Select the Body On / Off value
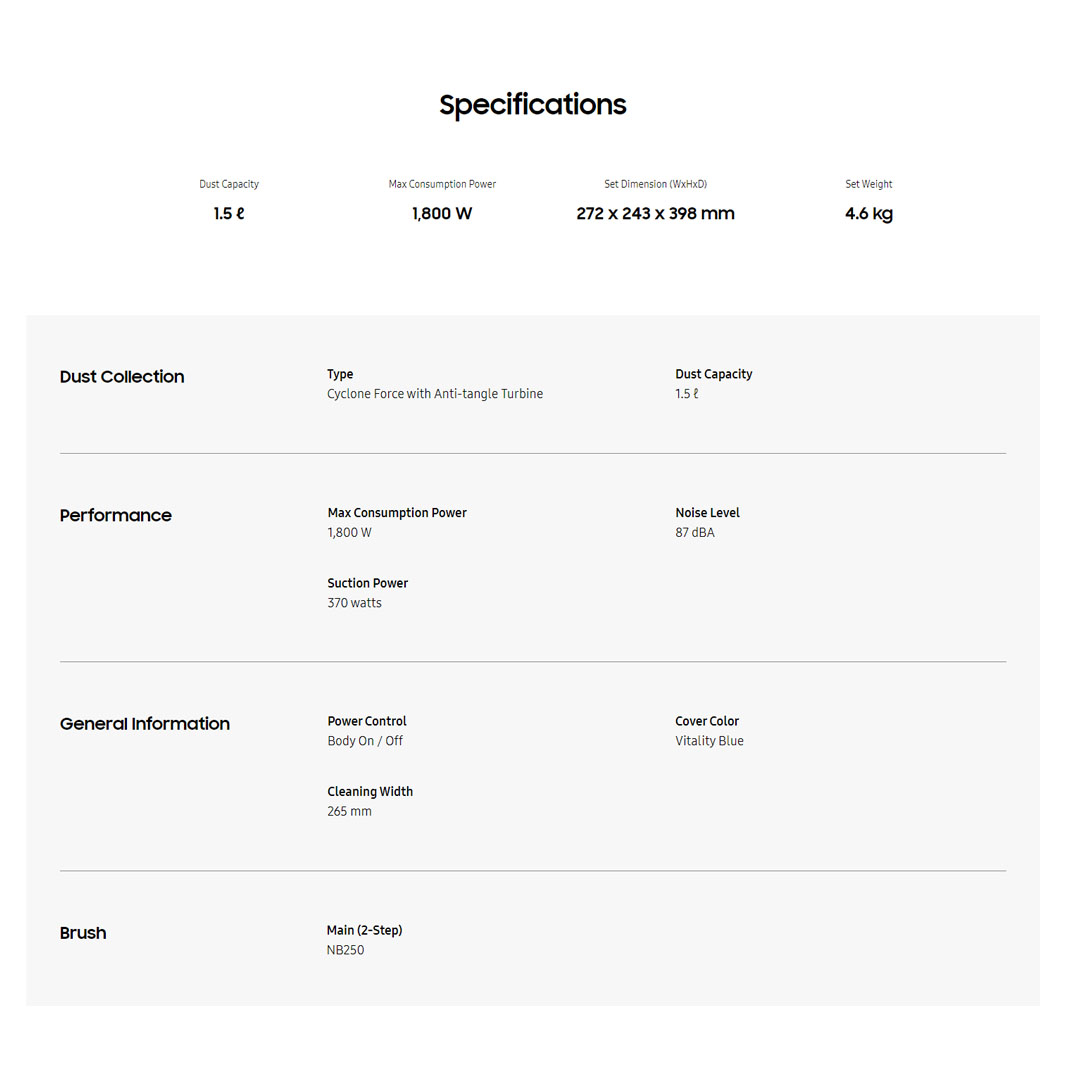The width and height of the screenshot is (1080, 1080). pyautogui.click(x=365, y=741)
